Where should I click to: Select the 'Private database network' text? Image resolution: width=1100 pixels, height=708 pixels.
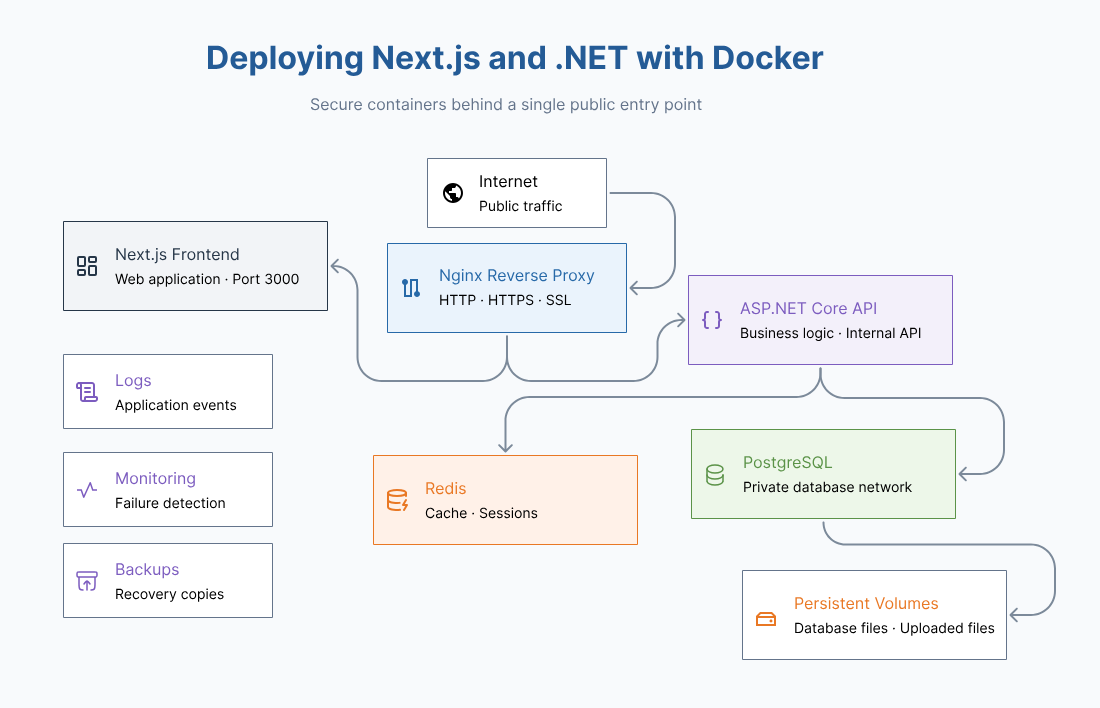pyautogui.click(x=828, y=488)
